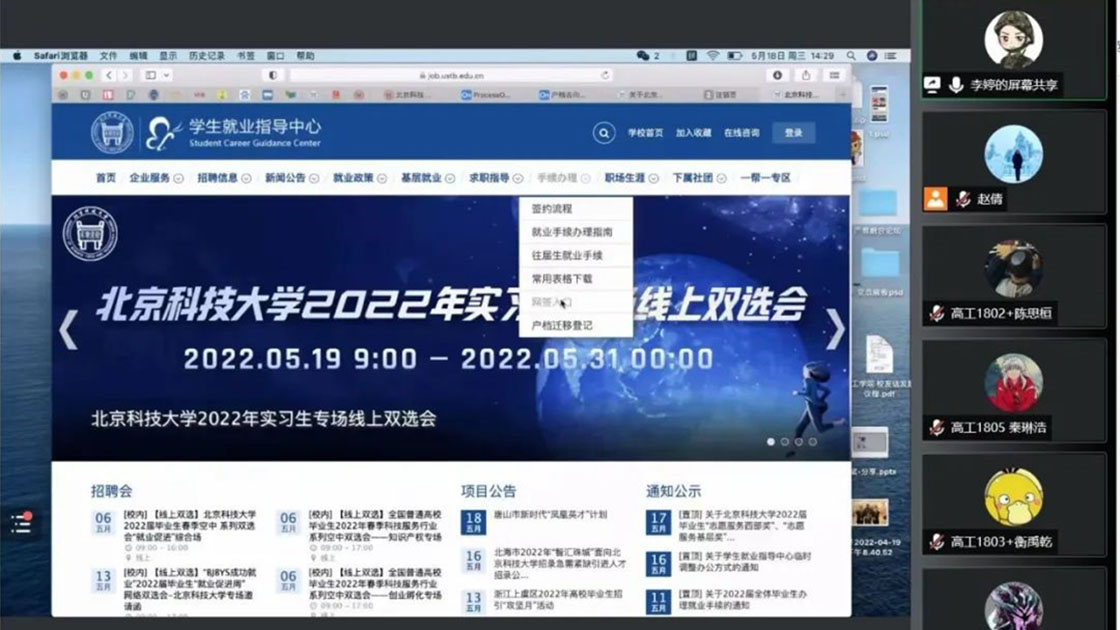
Task: Open the Apple menu
Action: [x=16, y=56]
